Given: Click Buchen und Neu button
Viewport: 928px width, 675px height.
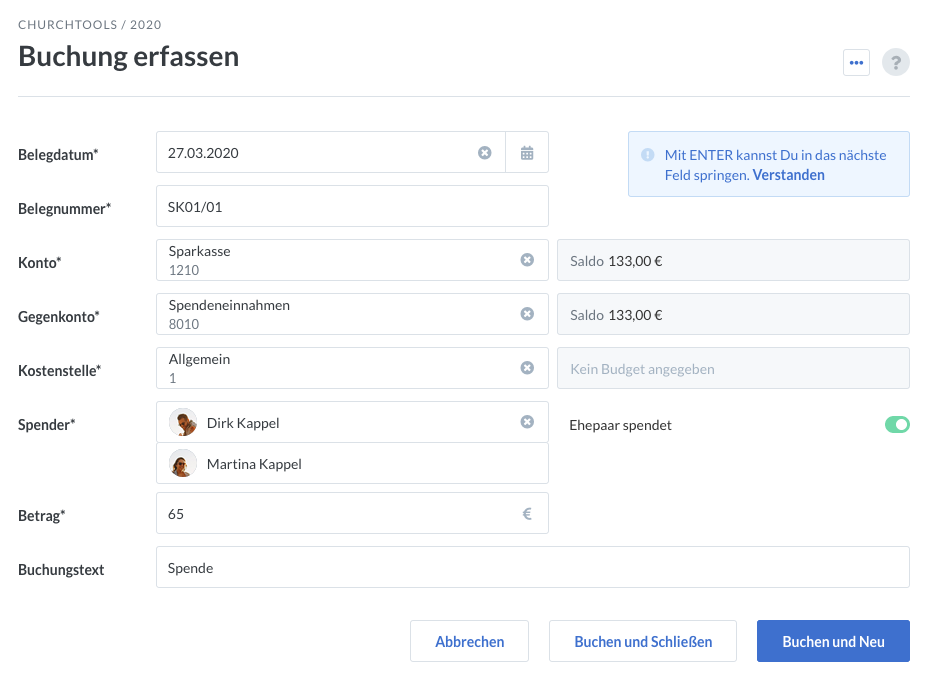Looking at the screenshot, I should pyautogui.click(x=833, y=641).
